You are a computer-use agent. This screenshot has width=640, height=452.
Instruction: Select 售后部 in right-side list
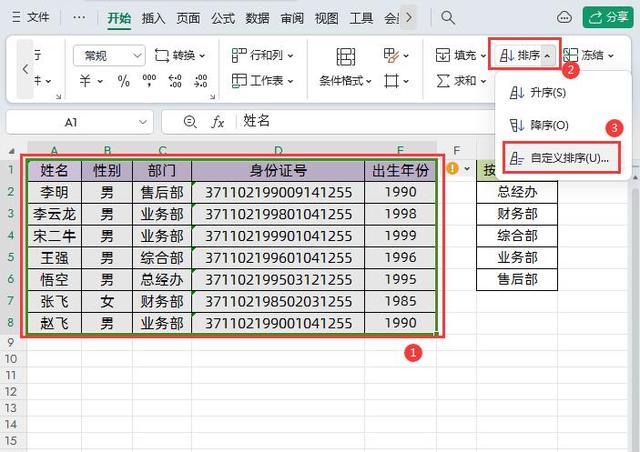tap(517, 280)
